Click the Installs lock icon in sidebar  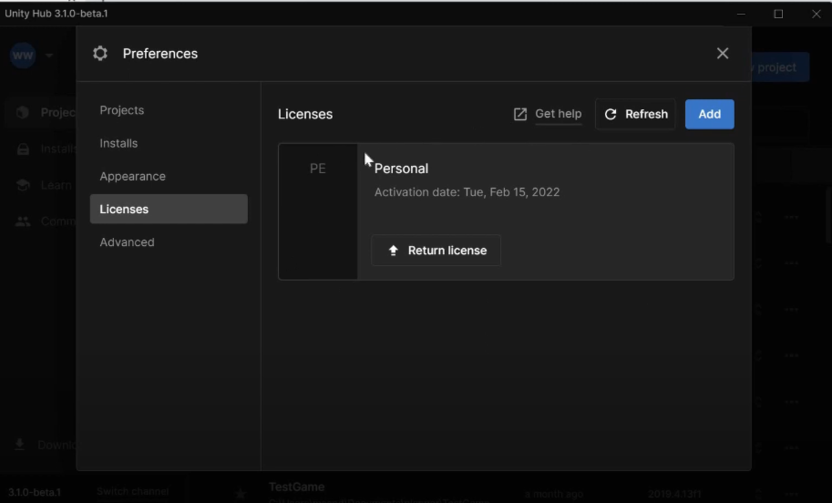(23, 149)
